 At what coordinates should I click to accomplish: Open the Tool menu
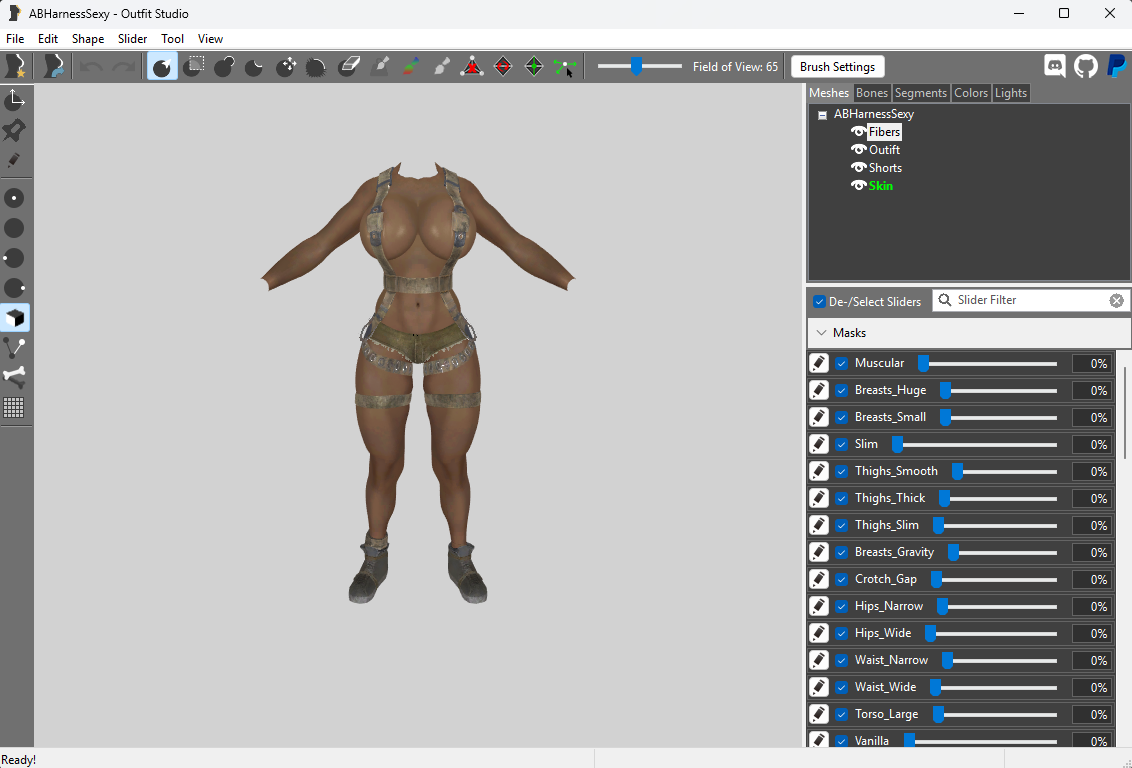pos(173,39)
